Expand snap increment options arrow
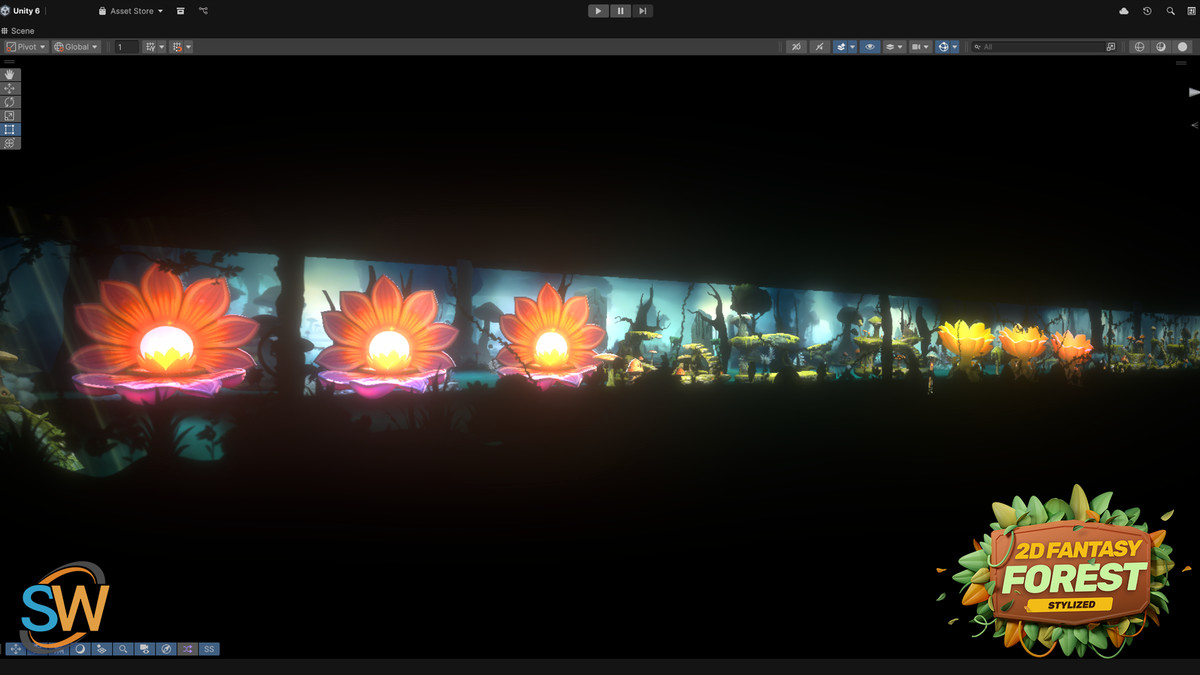This screenshot has width=1200, height=675. 188,47
